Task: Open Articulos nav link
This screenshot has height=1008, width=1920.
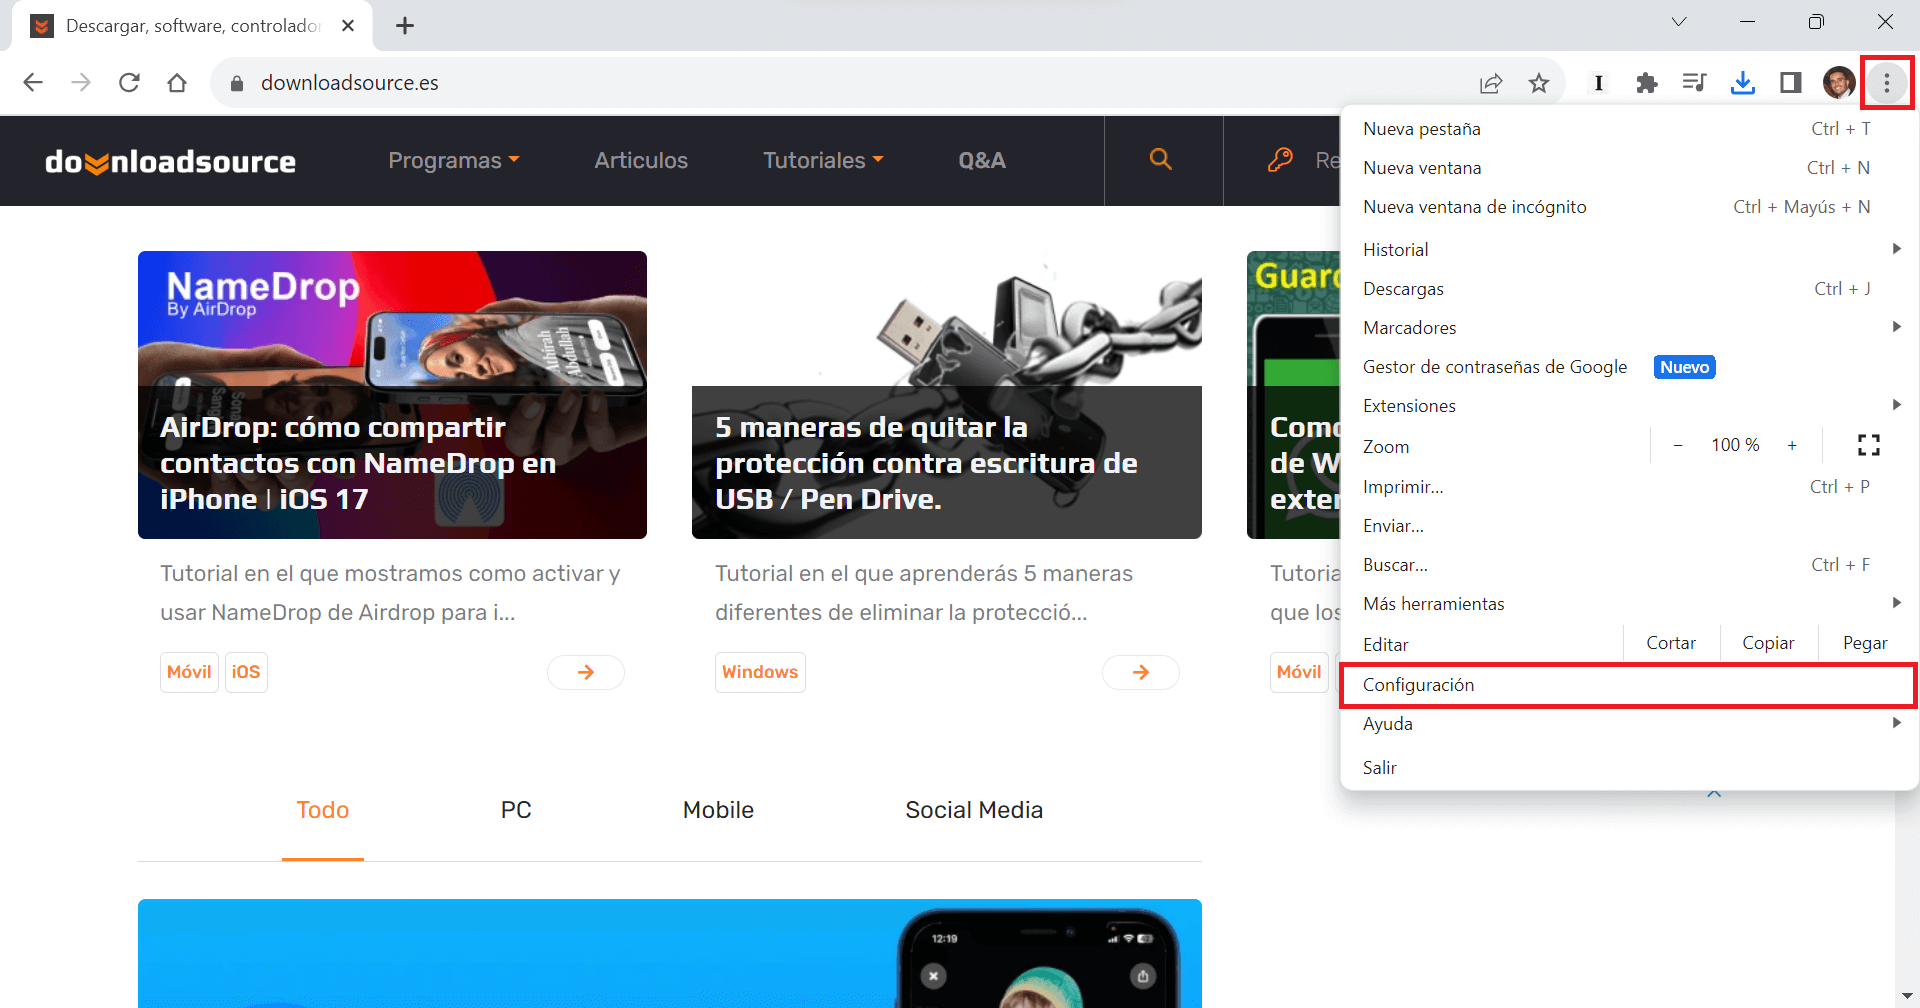Action: [x=641, y=160]
